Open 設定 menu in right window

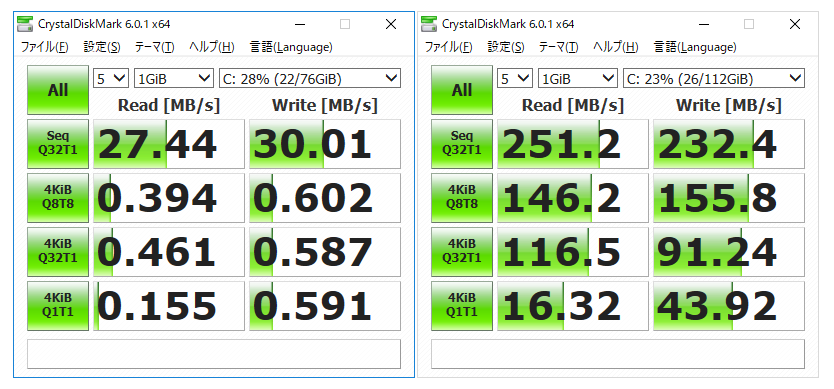(x=506, y=47)
